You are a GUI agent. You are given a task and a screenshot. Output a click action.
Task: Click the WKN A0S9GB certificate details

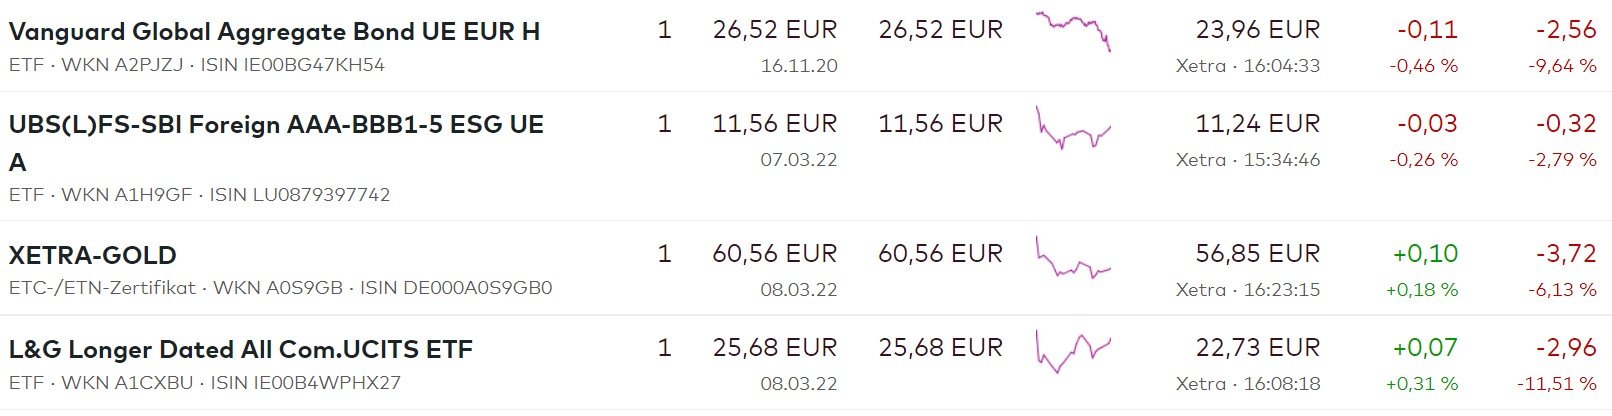280,289
